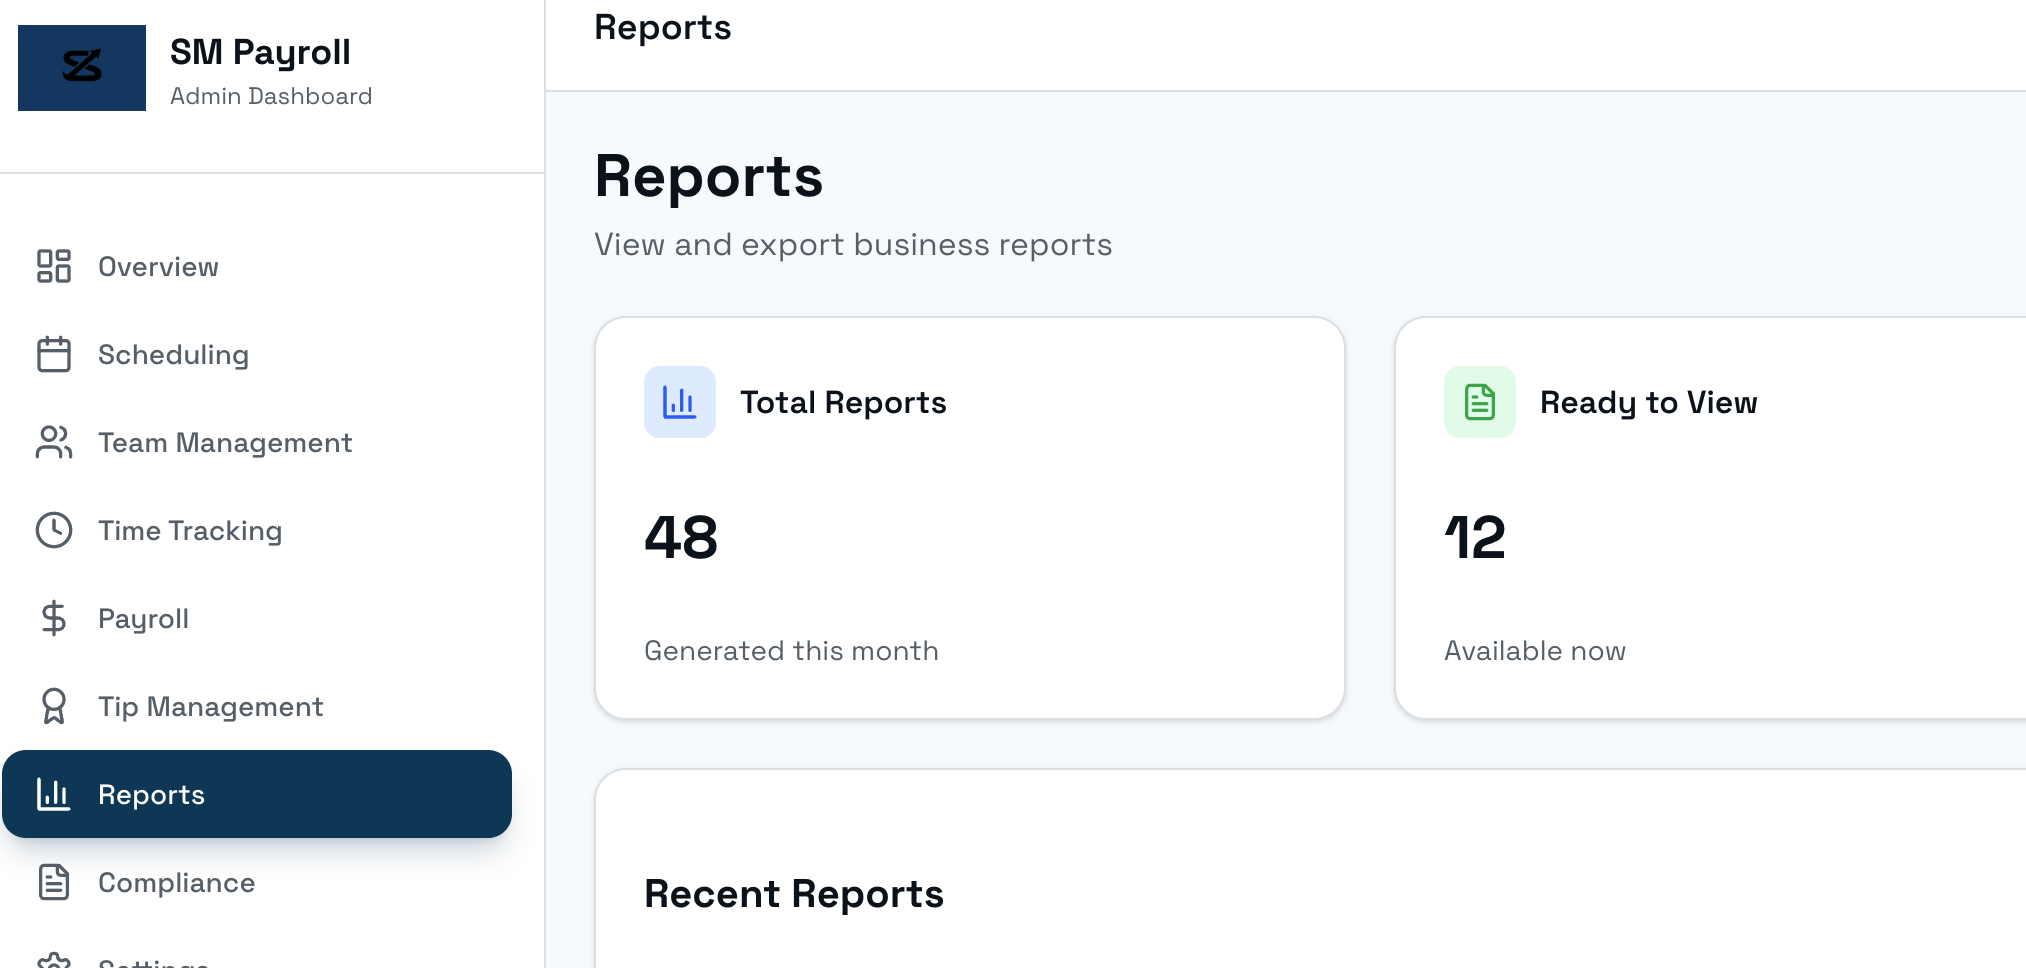Click the Tip Management ribbon icon
The height and width of the screenshot is (968, 2026).
(x=55, y=706)
